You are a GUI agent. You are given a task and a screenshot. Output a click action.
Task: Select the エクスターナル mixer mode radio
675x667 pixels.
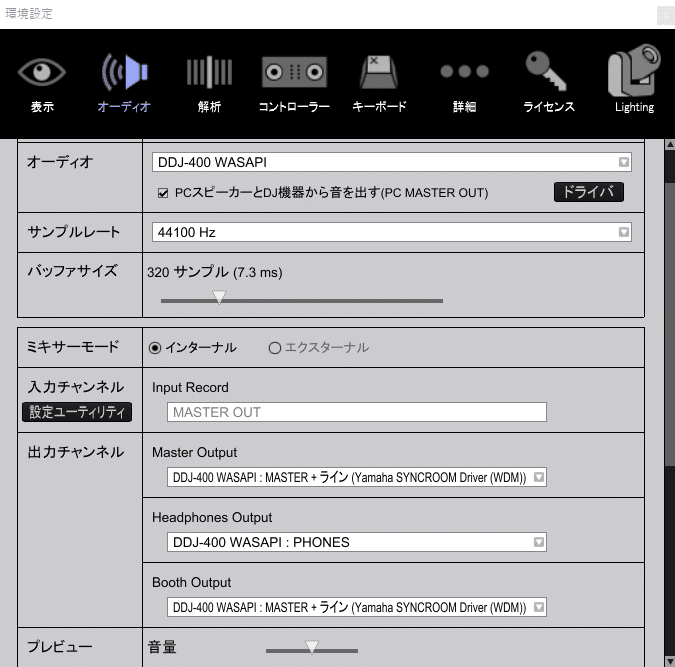275,348
